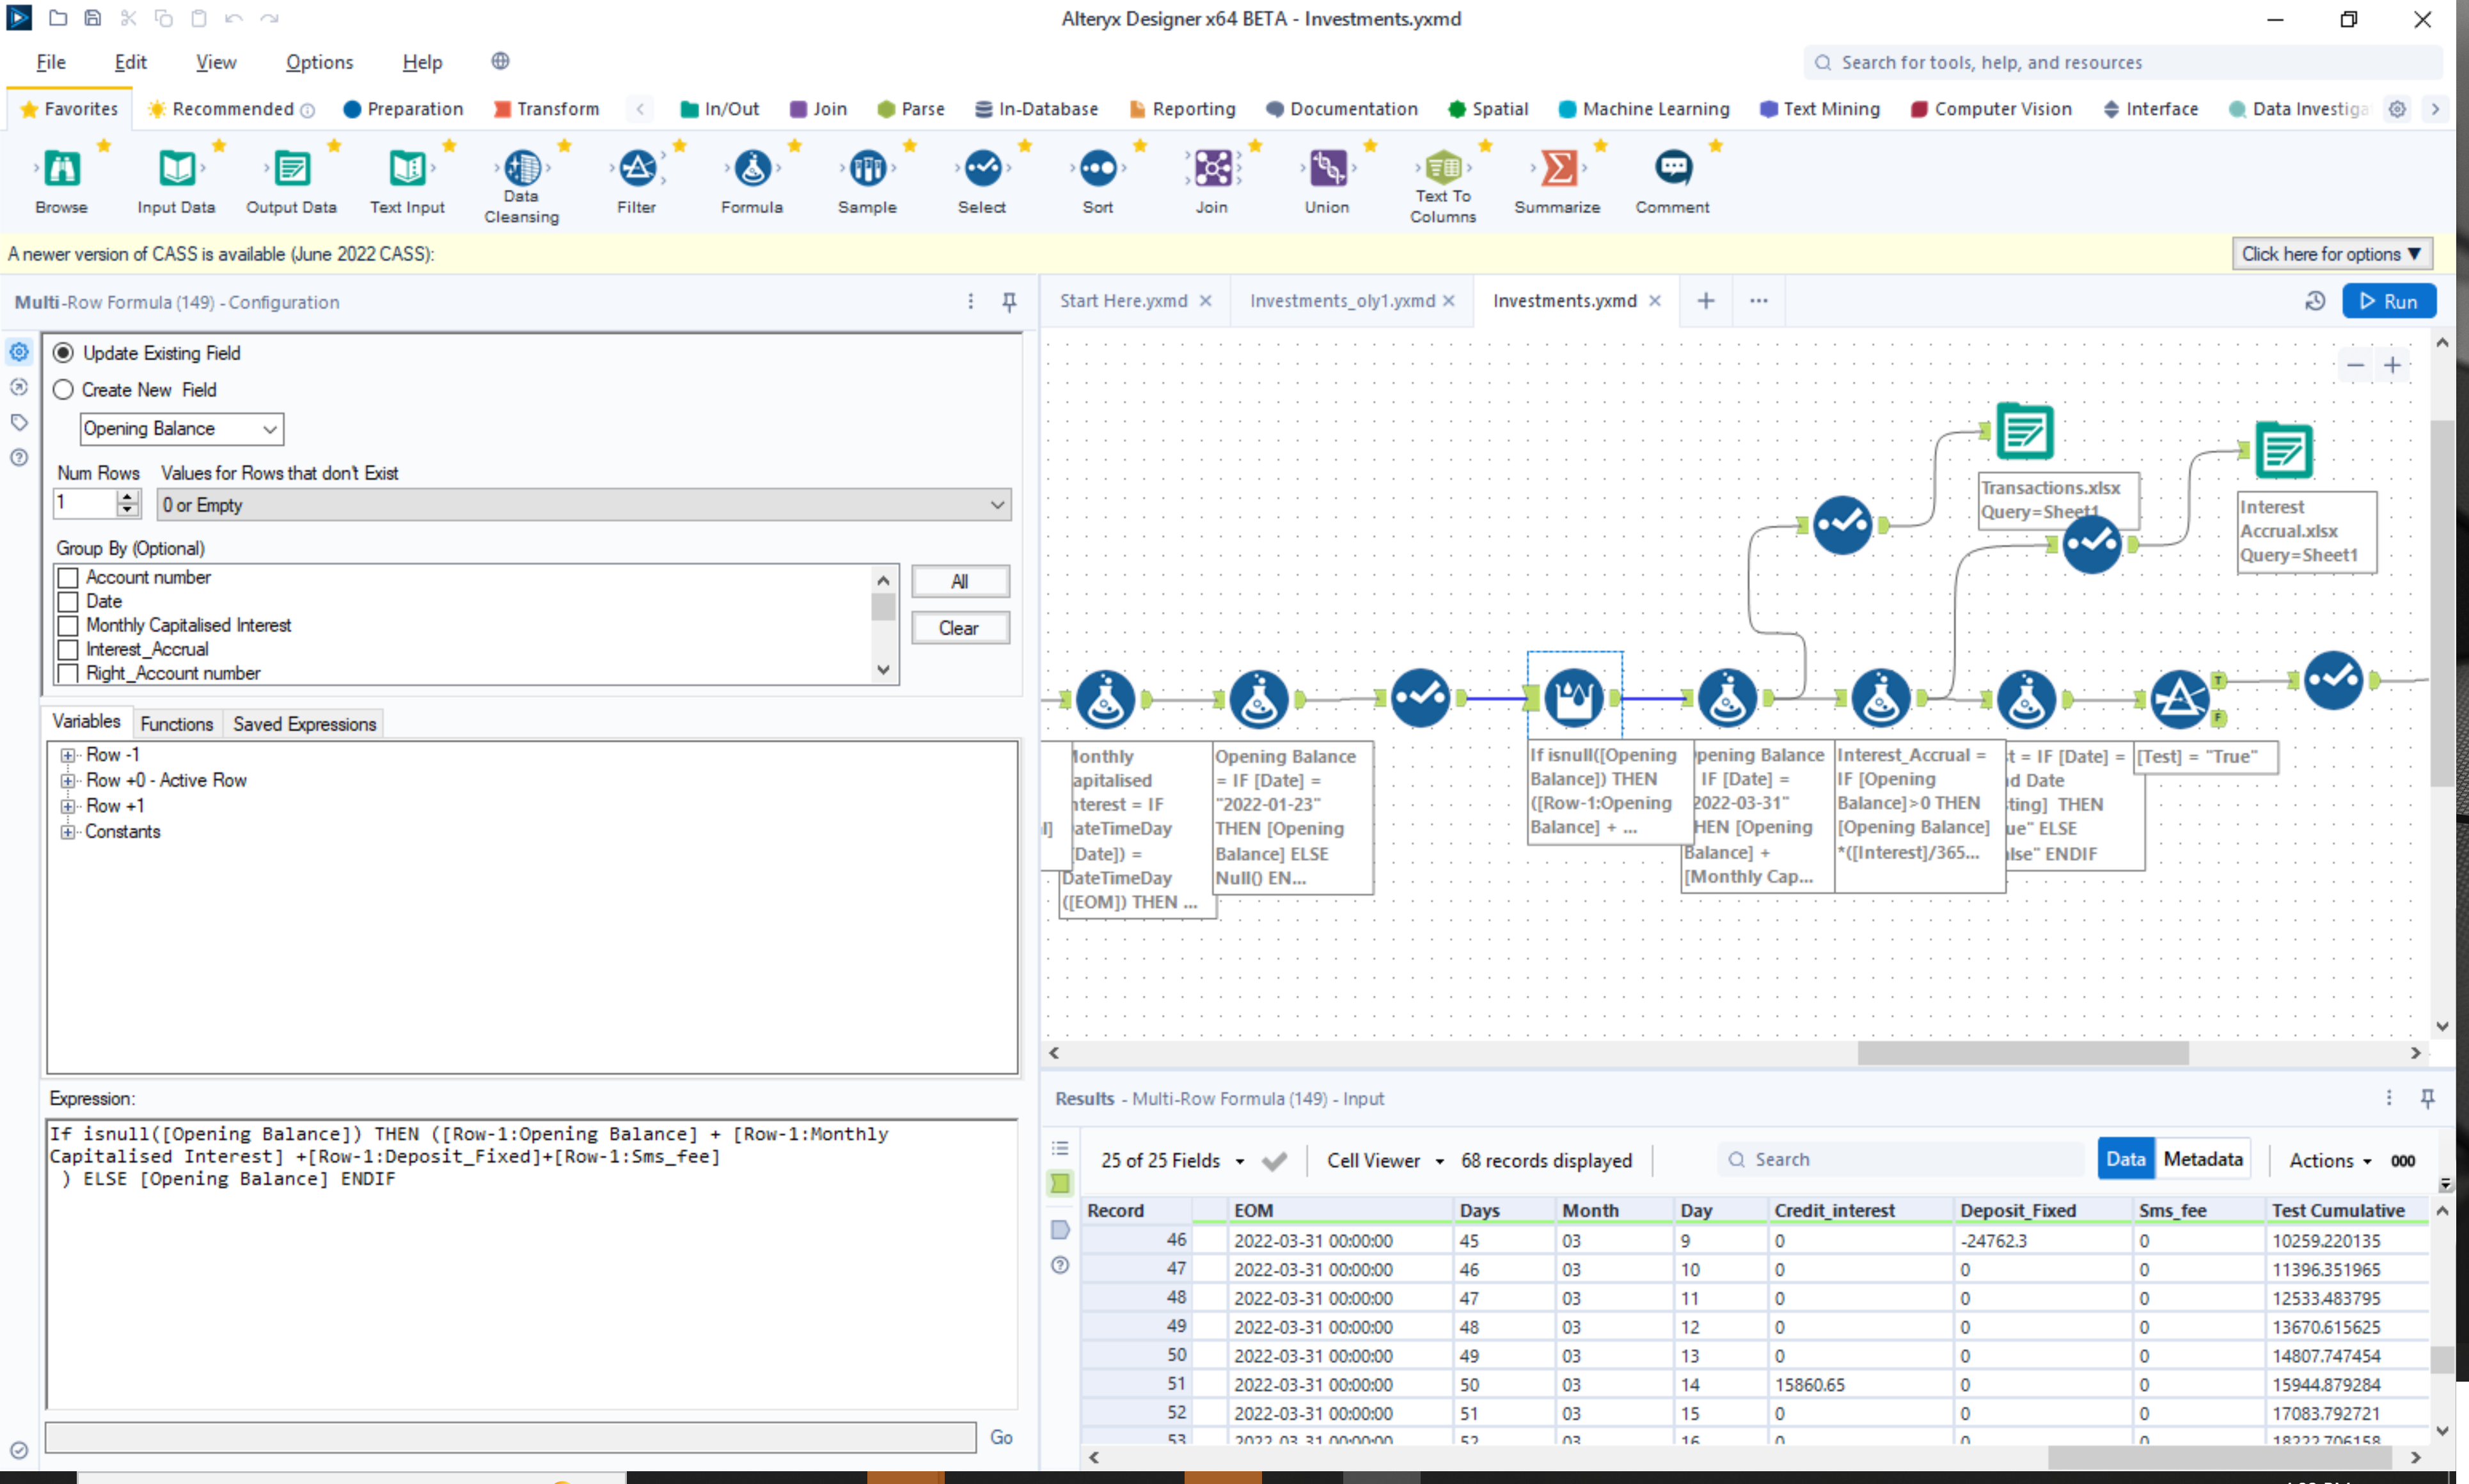Select the Create New Field radio button
This screenshot has height=1484, width=2469.
[63, 390]
